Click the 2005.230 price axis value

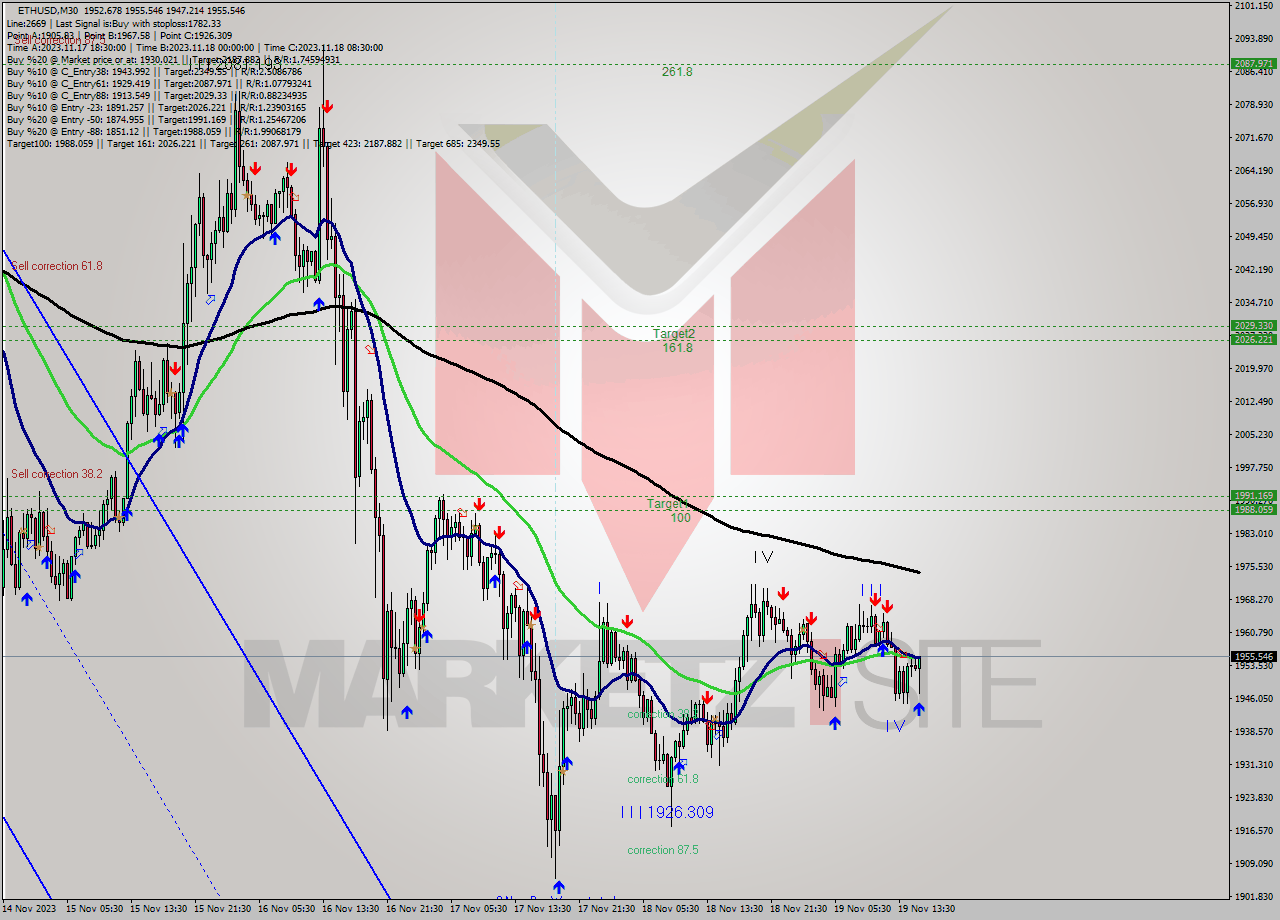click(1253, 435)
